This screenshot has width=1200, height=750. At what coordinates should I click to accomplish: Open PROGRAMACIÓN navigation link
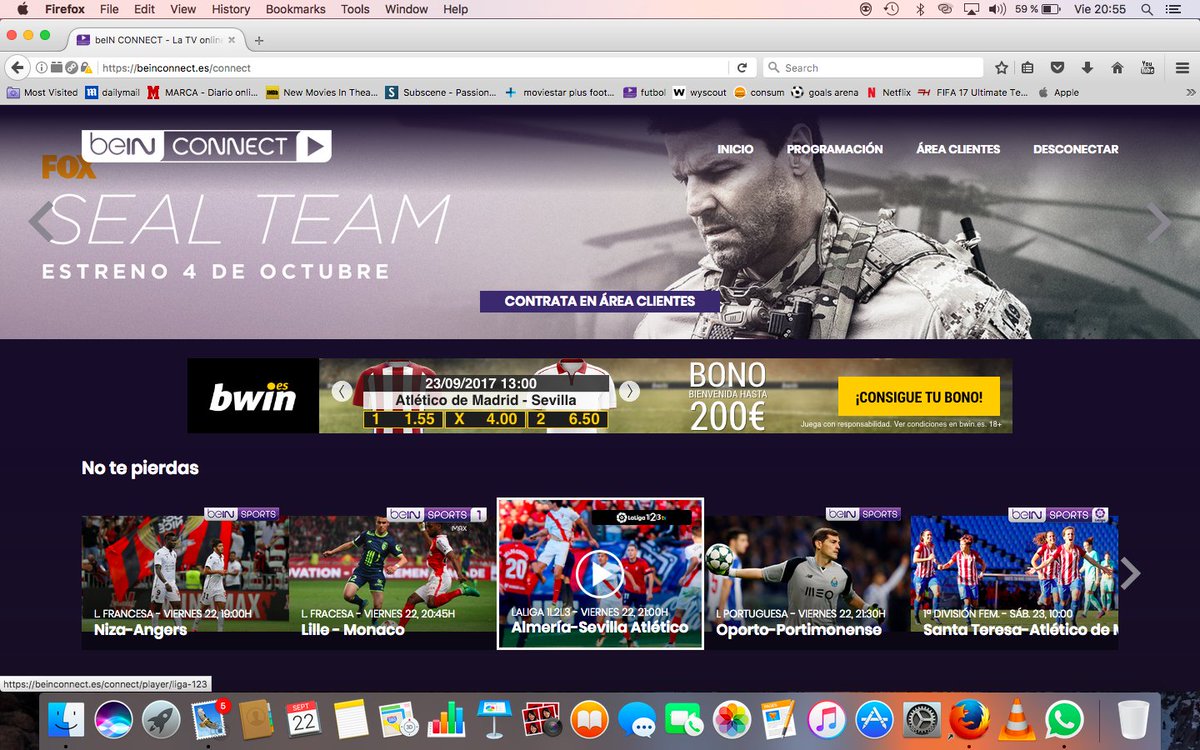(x=835, y=149)
